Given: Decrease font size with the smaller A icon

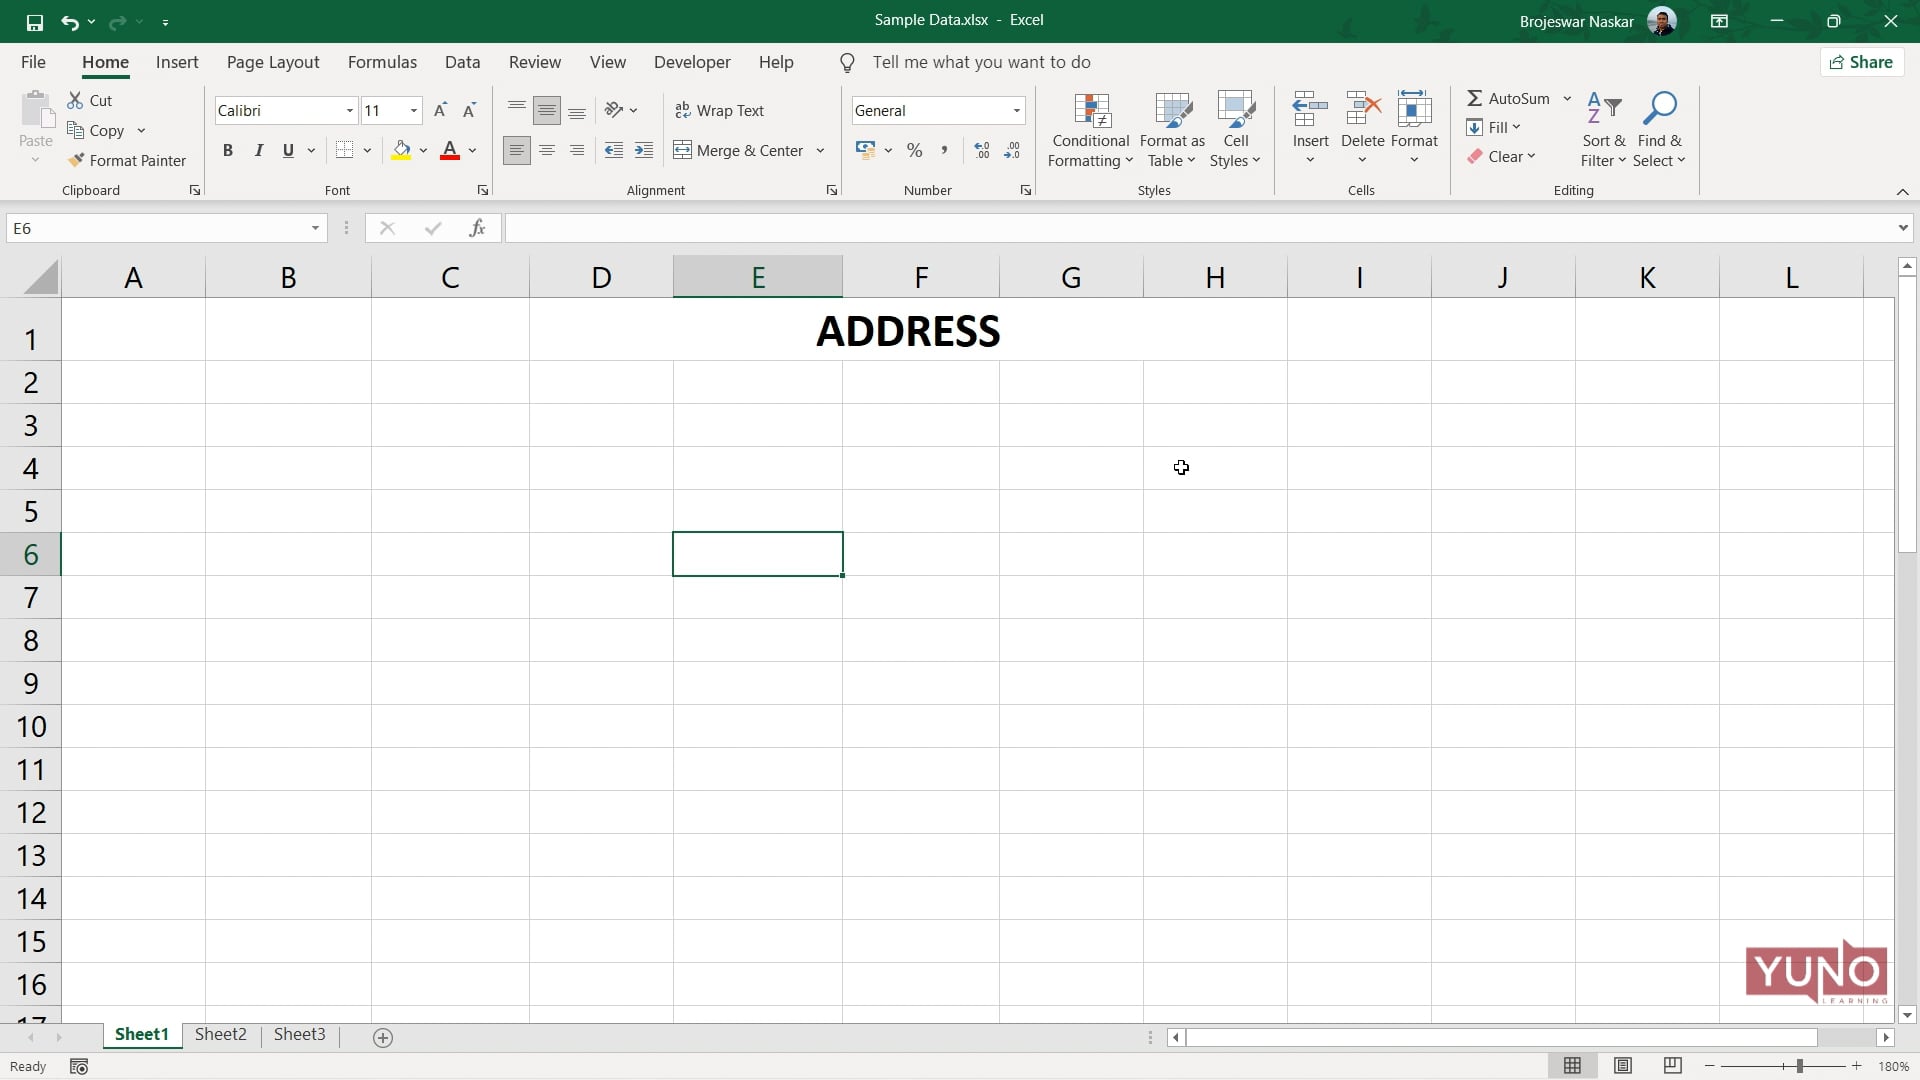Looking at the screenshot, I should 469,110.
